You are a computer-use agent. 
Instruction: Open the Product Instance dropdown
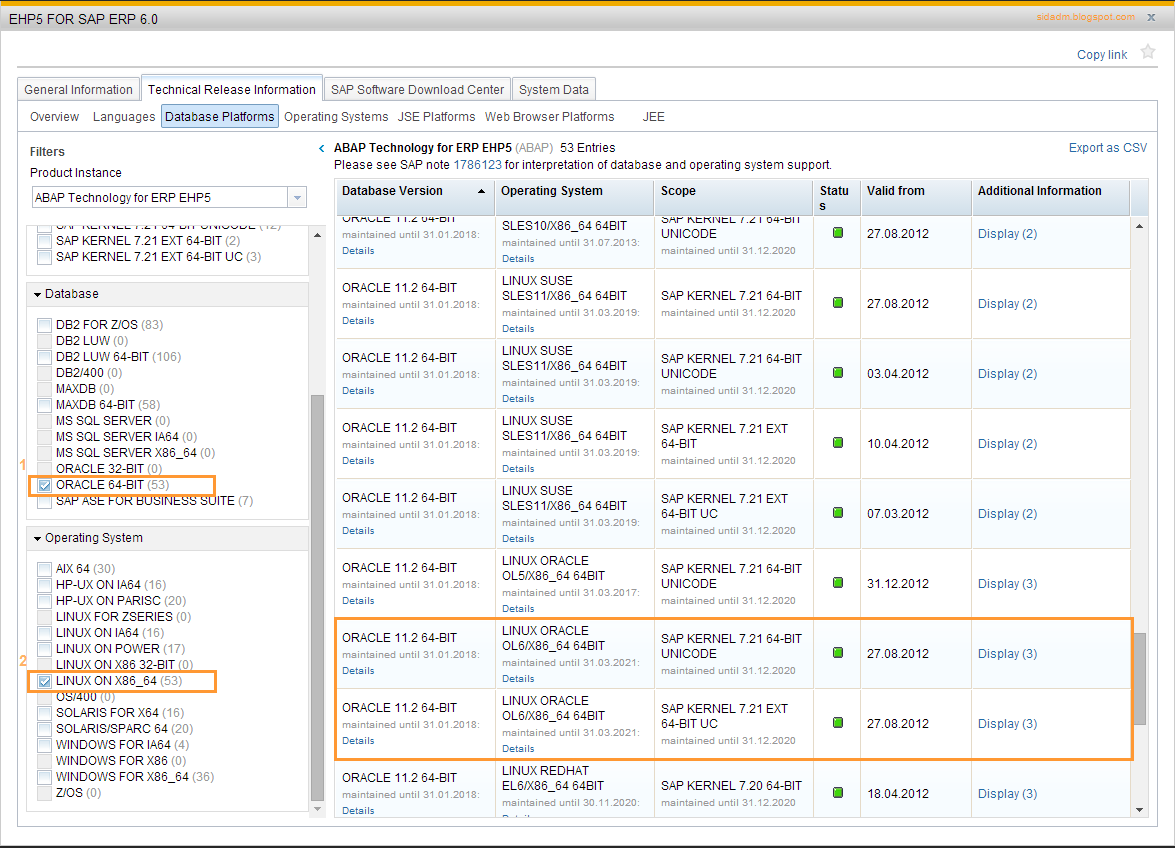click(x=295, y=197)
